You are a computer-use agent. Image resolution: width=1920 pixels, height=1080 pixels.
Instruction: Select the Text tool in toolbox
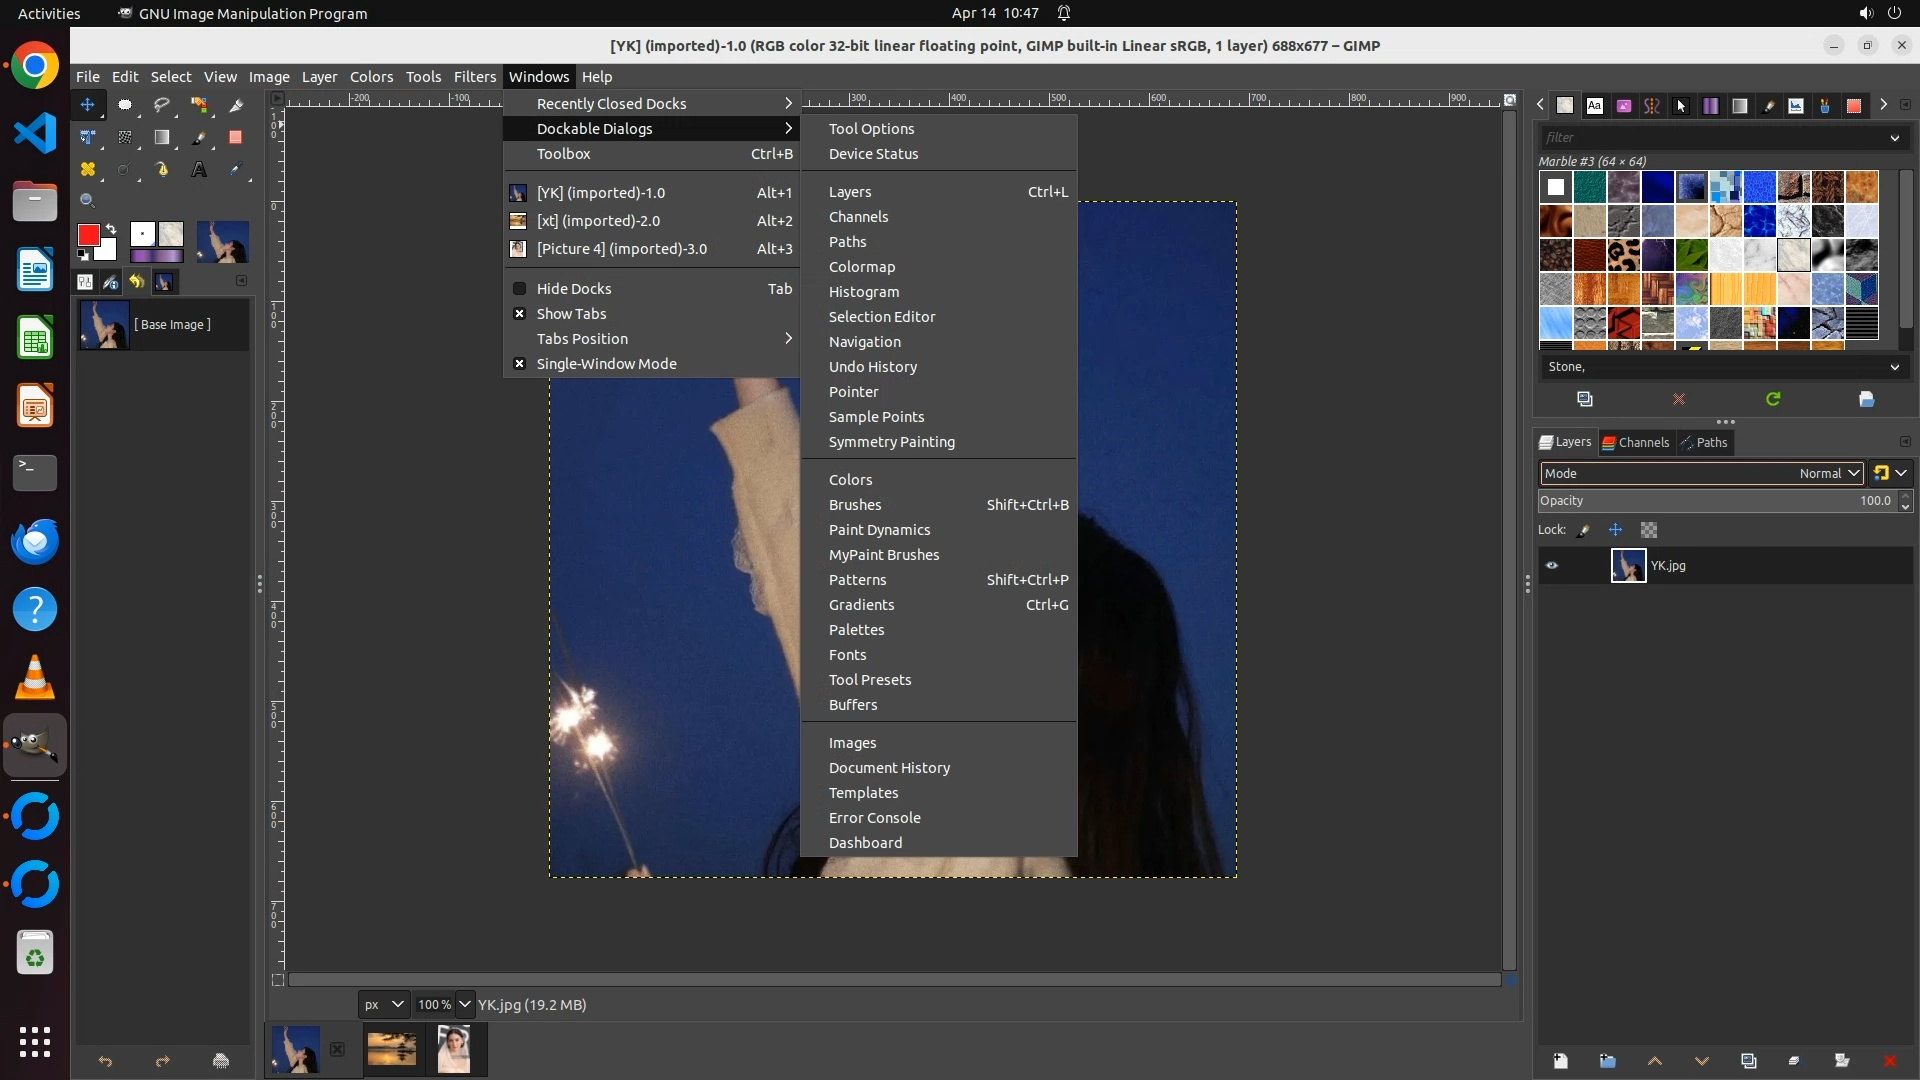pos(199,170)
